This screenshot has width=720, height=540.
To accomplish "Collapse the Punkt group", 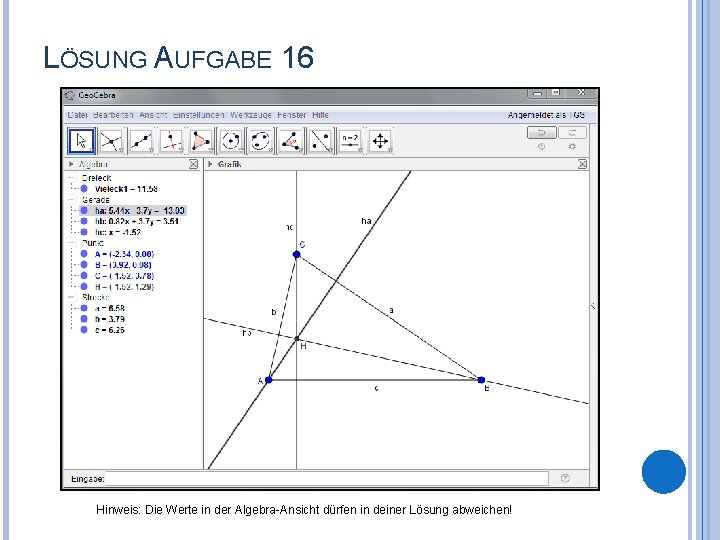I will tap(71, 243).
